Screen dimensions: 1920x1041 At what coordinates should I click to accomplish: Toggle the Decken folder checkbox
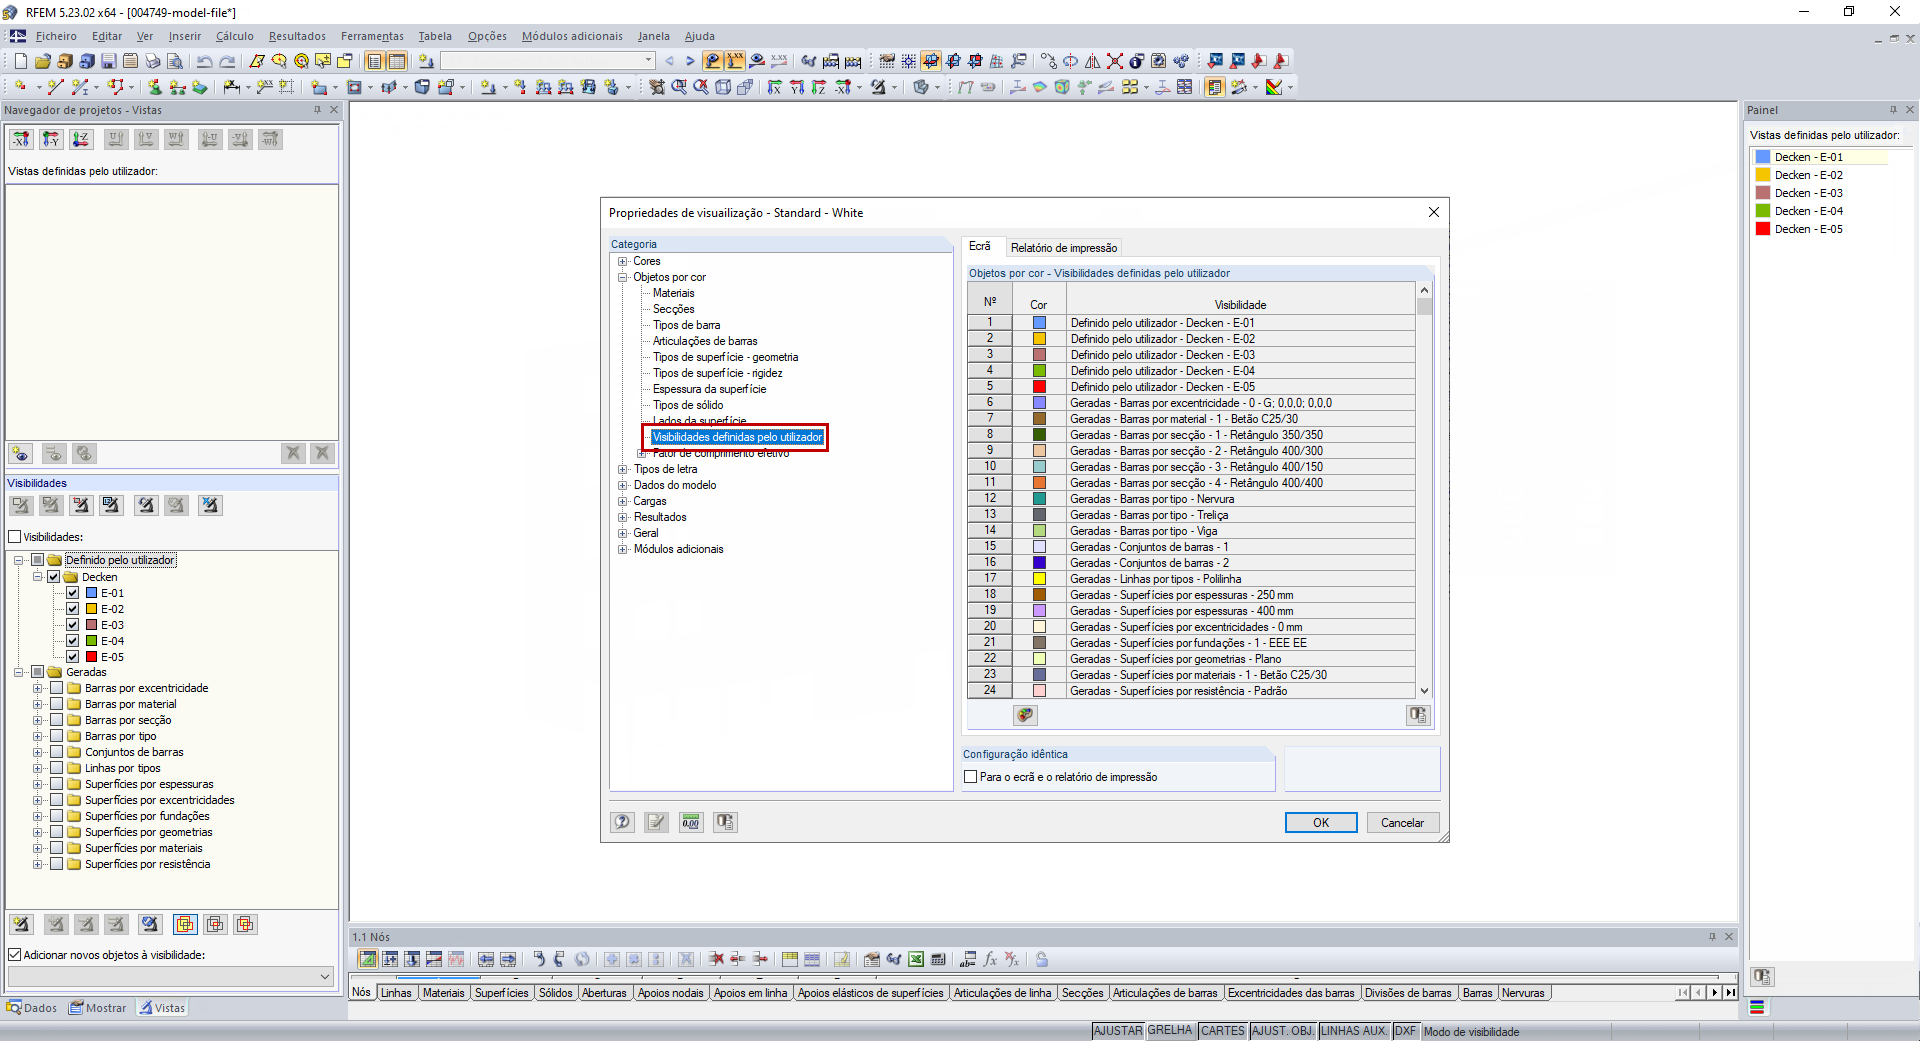pos(54,577)
